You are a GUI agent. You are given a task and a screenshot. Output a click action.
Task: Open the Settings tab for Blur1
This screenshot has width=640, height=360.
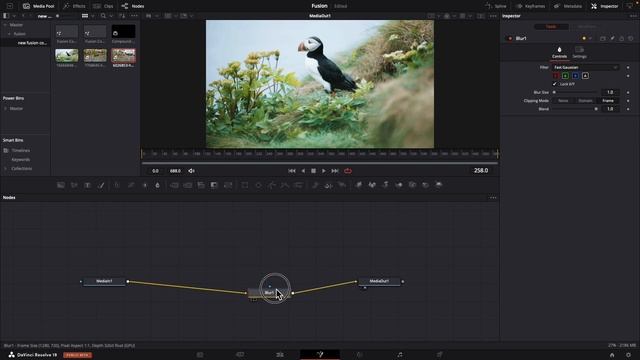(x=579, y=53)
